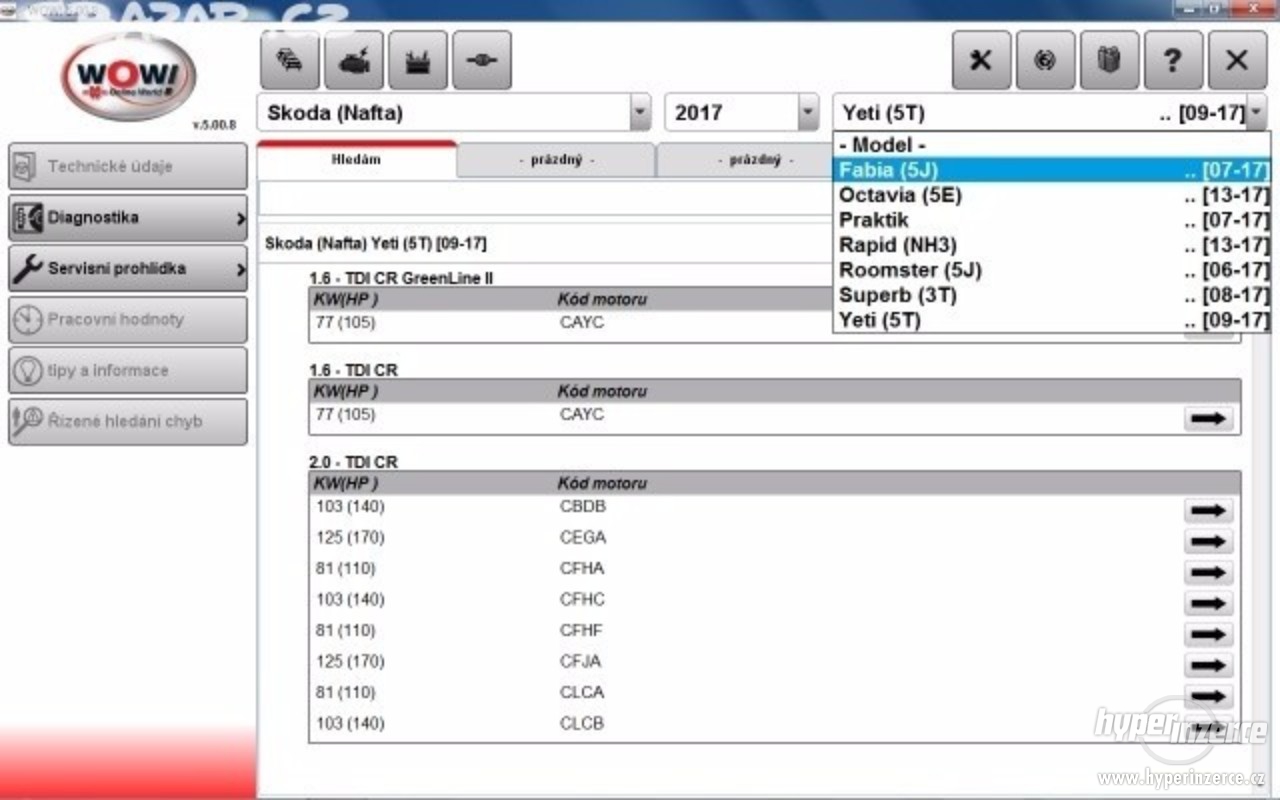Click the 1.6 - TDI CR GreenLine II heading
This screenshot has width=1280, height=800.
pyautogui.click(x=401, y=278)
